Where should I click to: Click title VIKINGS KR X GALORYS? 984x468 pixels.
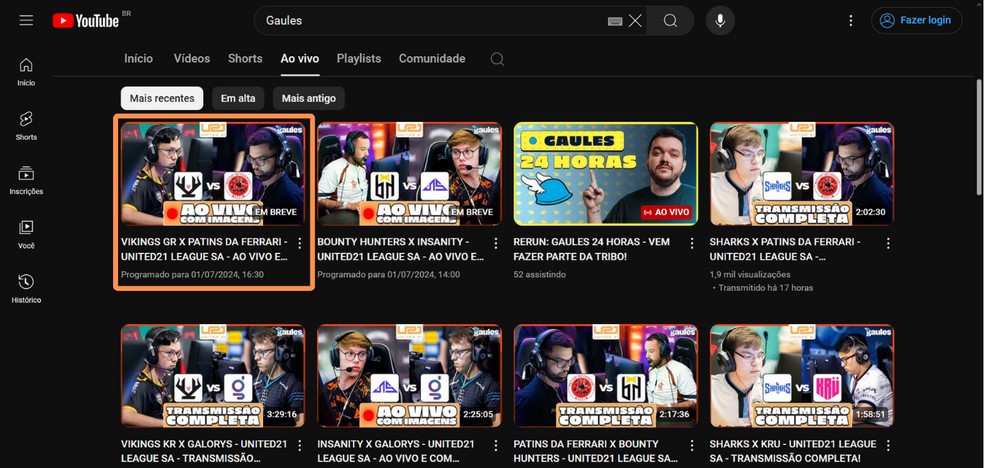205,451
